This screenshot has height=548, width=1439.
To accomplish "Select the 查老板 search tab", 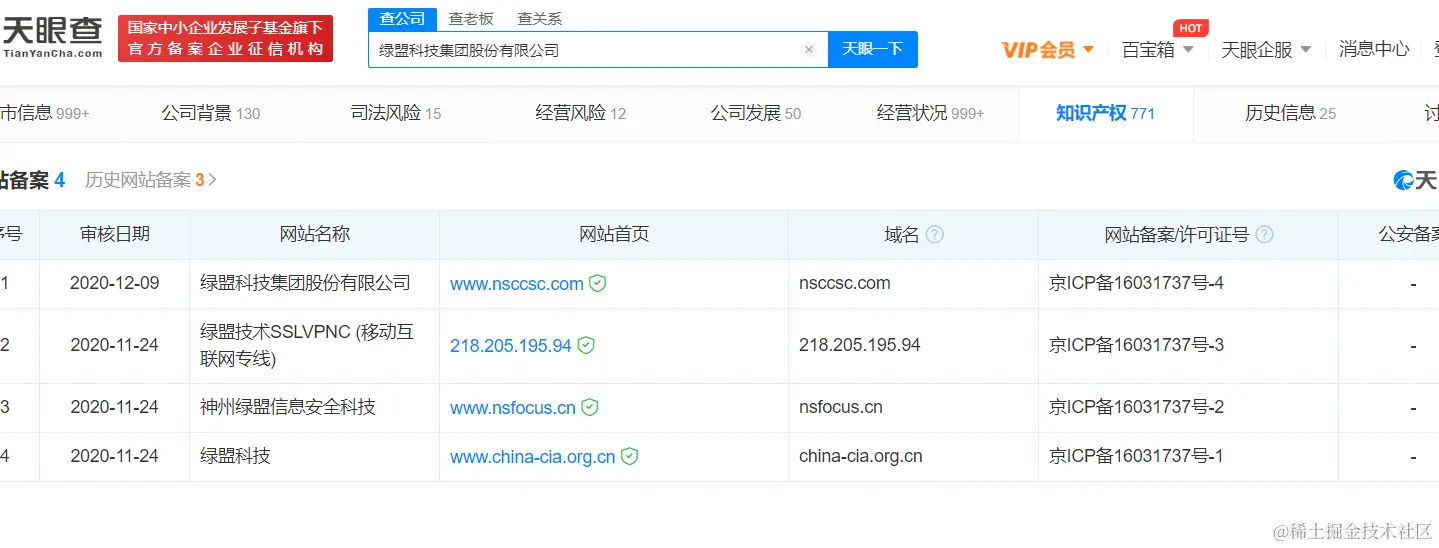I will point(471,18).
